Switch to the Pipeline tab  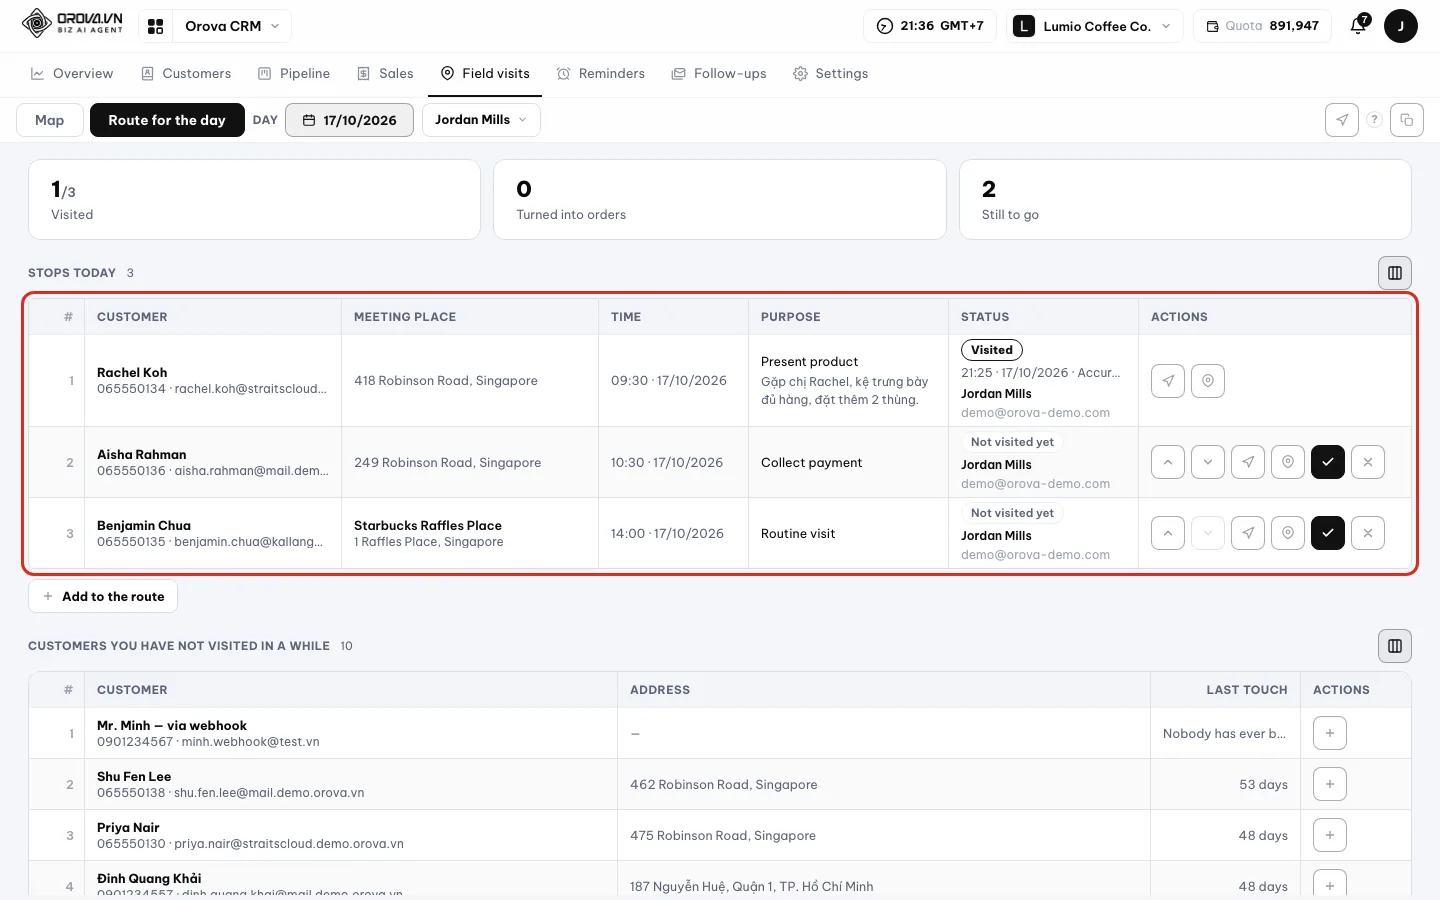tap(294, 74)
